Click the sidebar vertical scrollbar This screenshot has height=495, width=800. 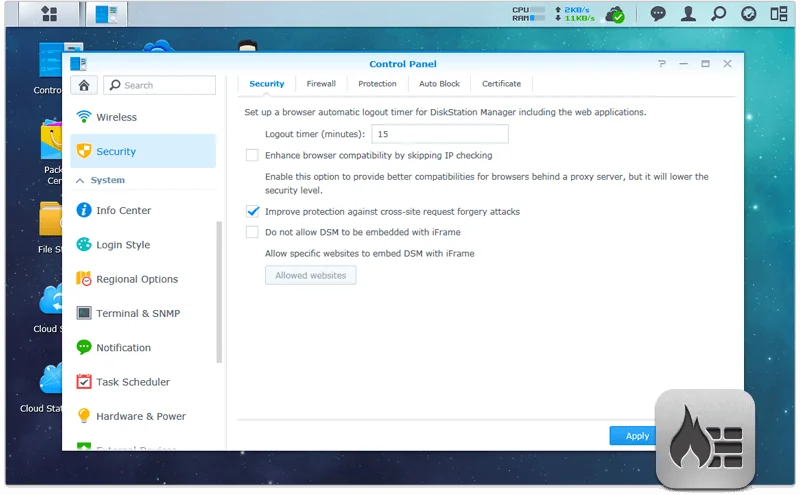tap(219, 290)
